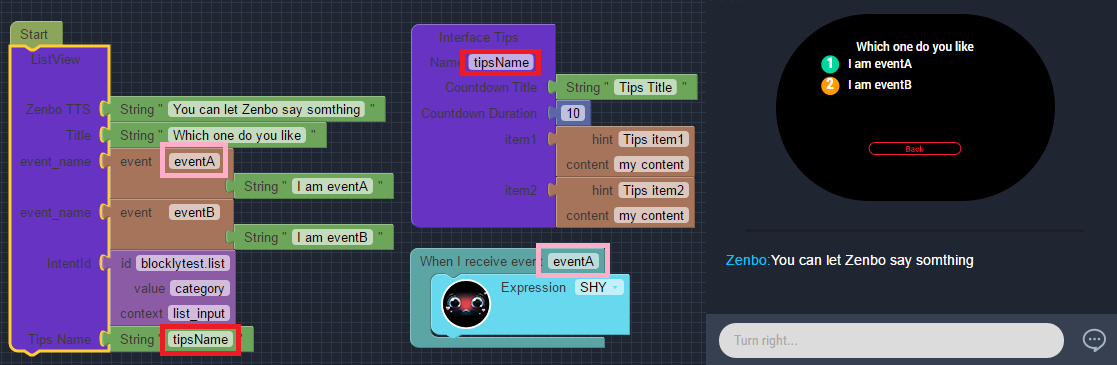Viewport: 1117px width, 365px height.
Task: Click the chat speech bubble icon
Action: (x=1093, y=340)
